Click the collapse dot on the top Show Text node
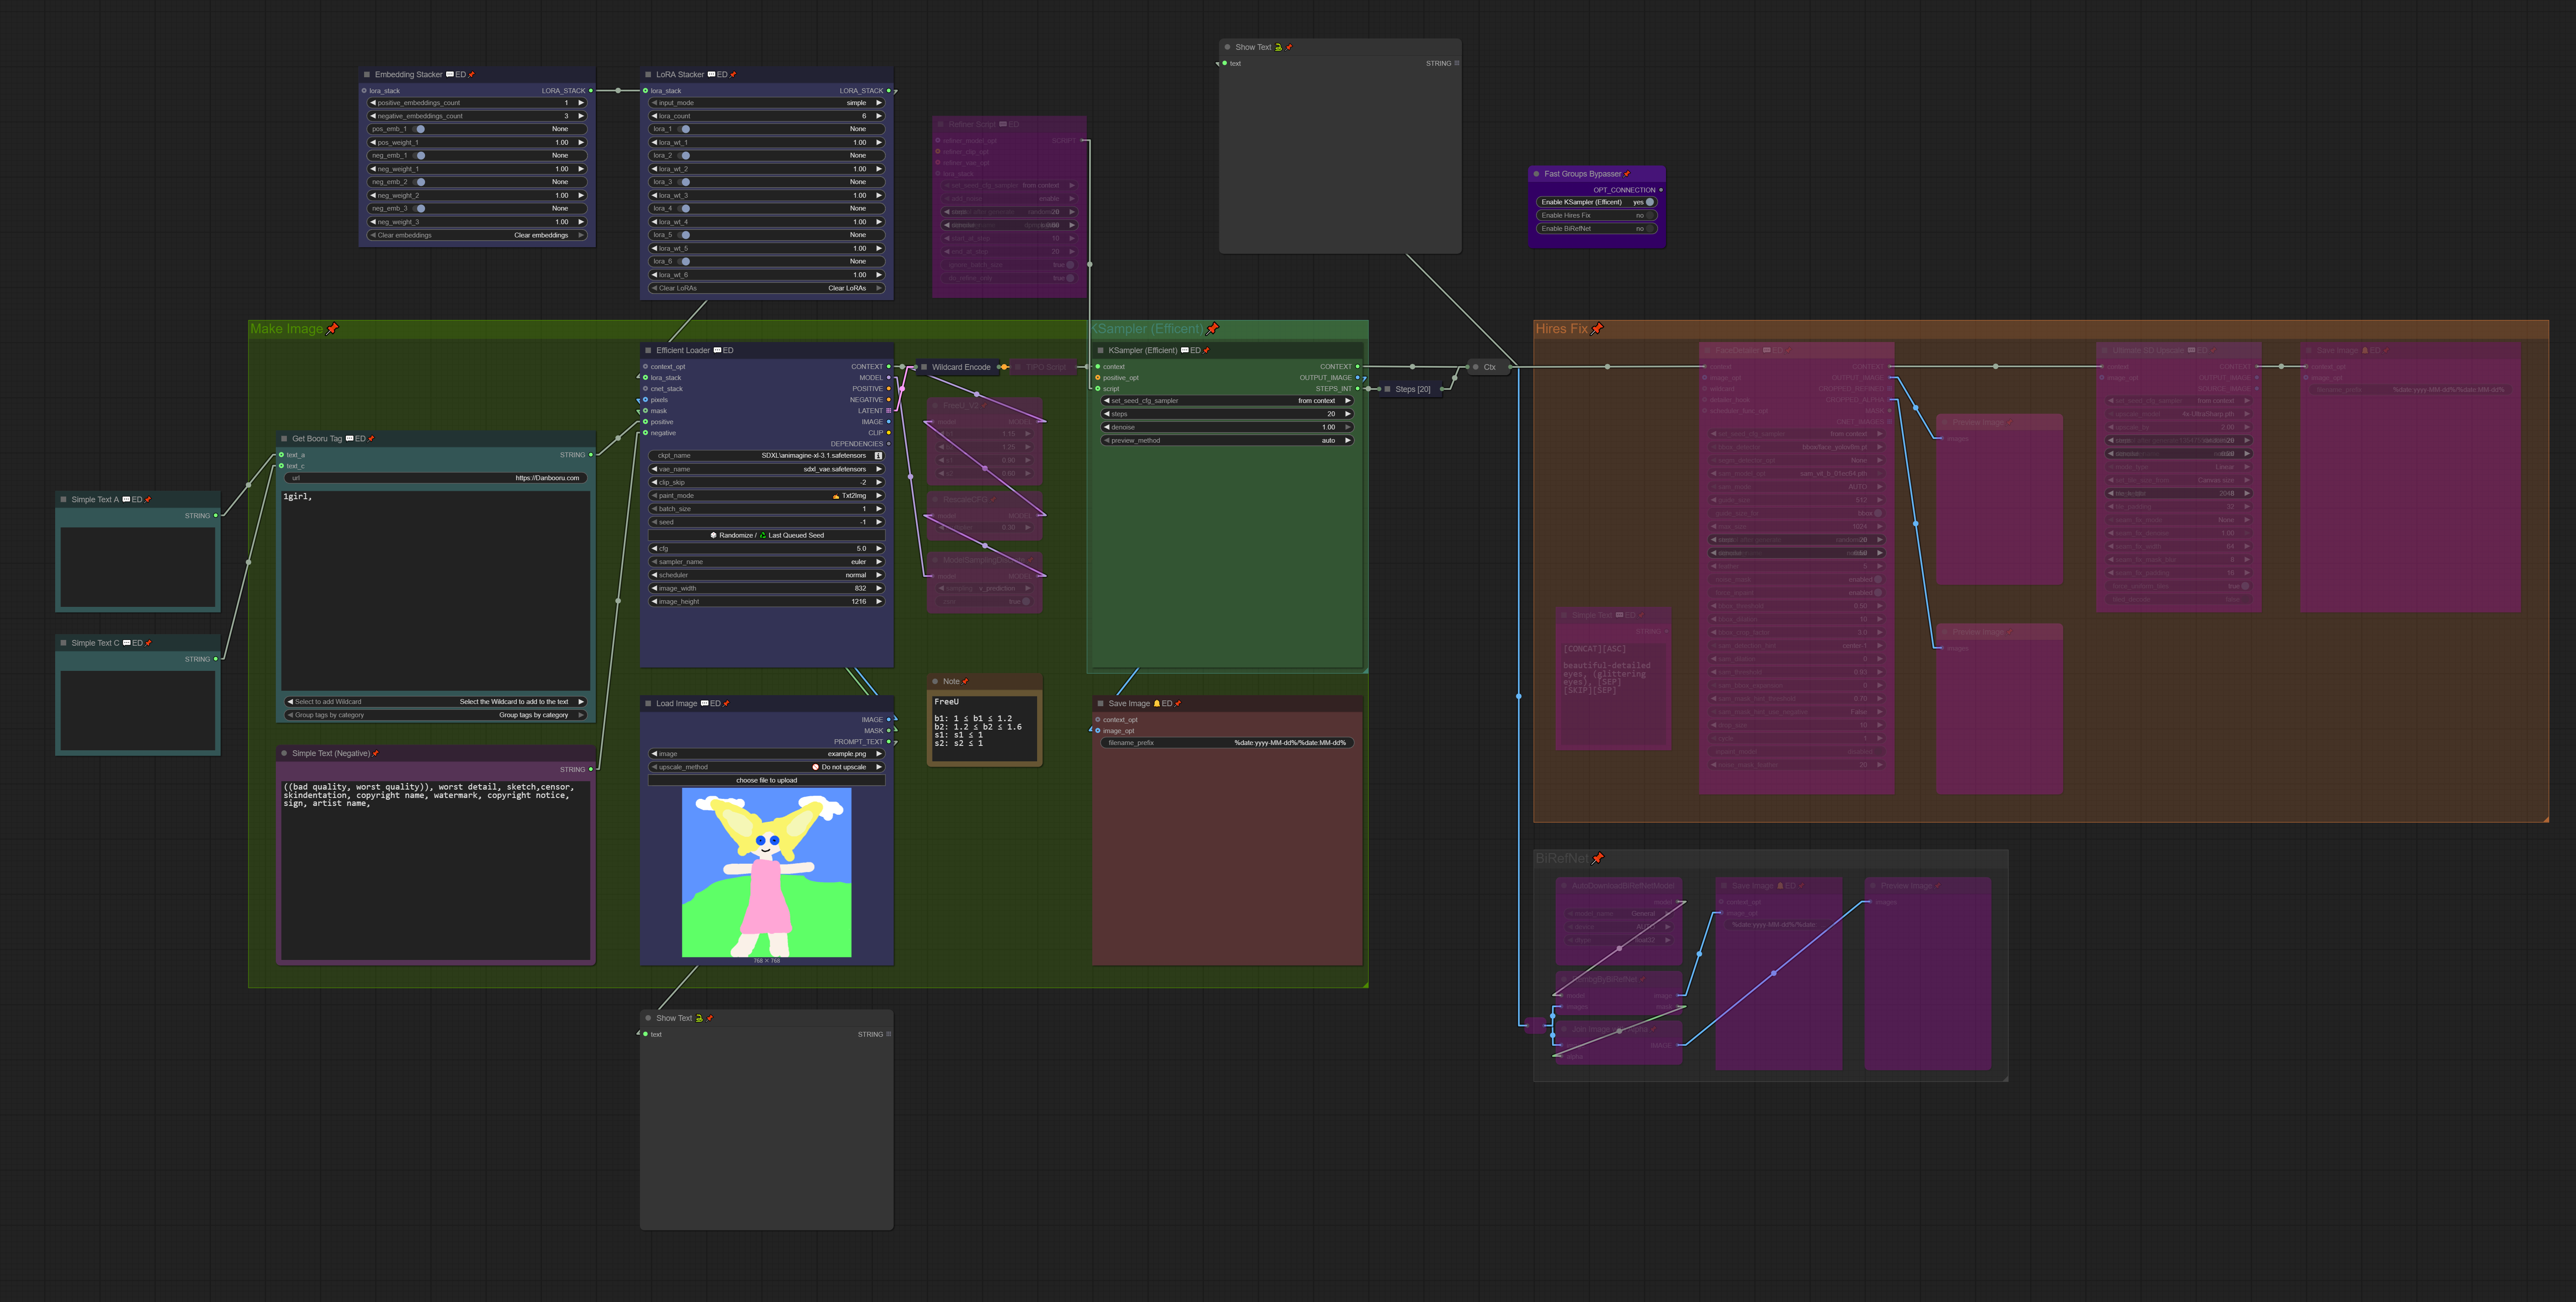 pos(1227,47)
